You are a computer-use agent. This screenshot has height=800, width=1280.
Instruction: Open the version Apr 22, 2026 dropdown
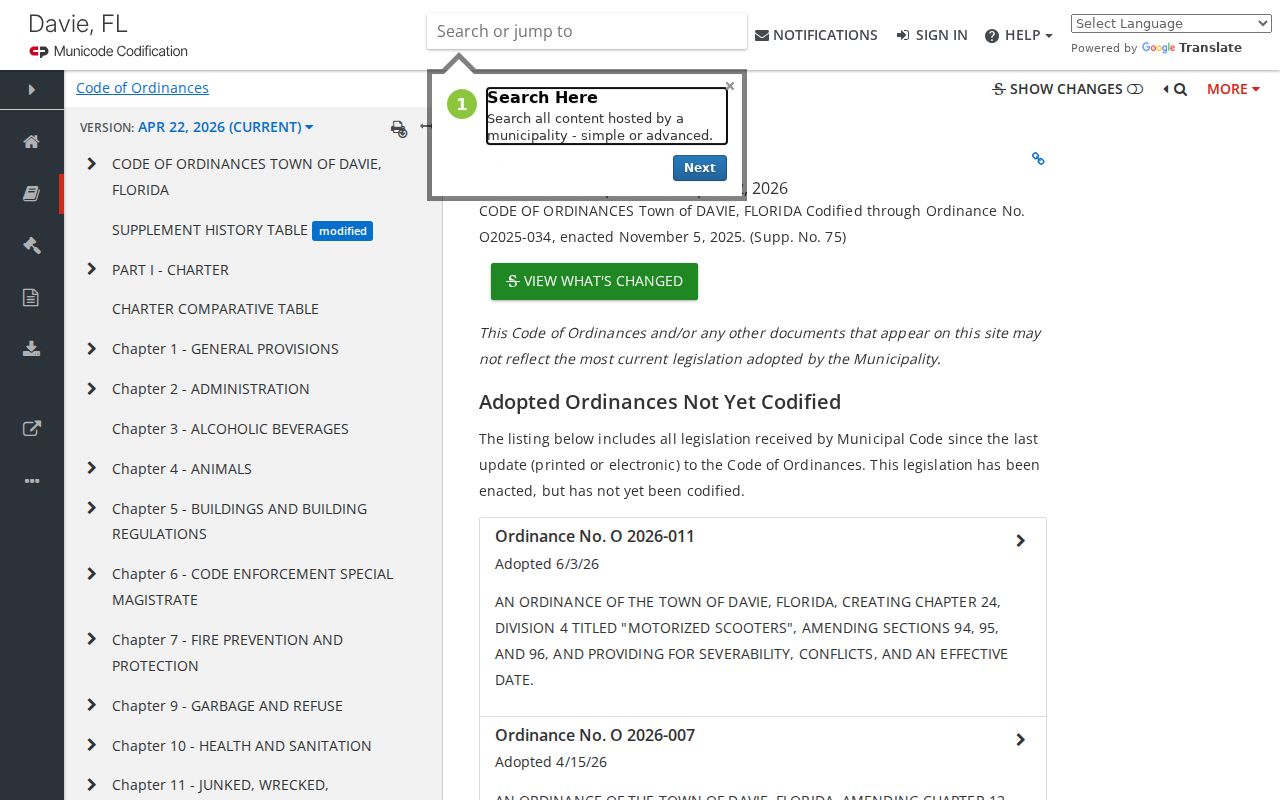(x=226, y=127)
